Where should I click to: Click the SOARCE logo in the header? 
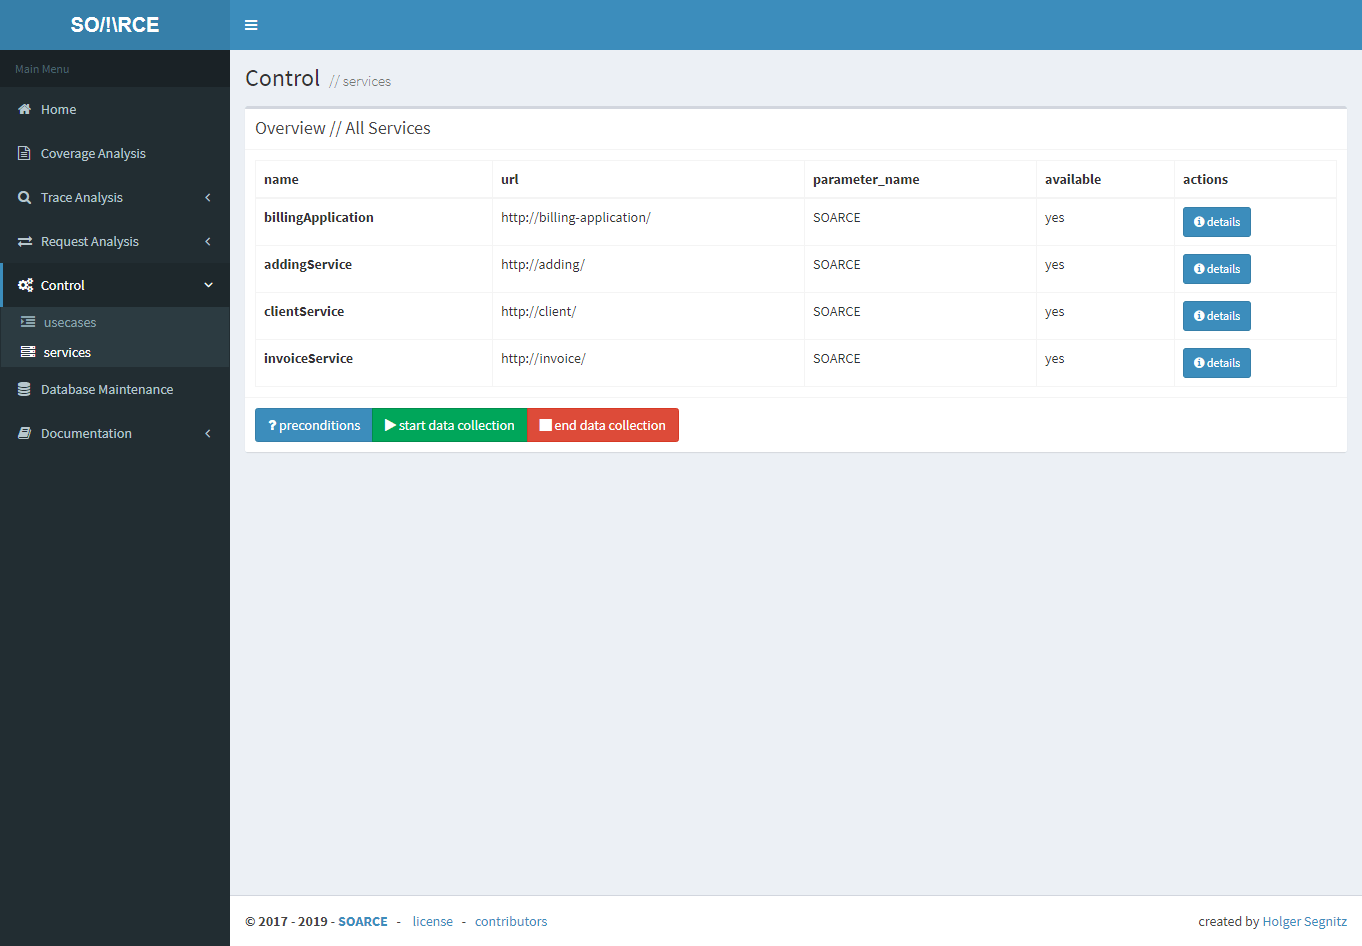(x=115, y=25)
